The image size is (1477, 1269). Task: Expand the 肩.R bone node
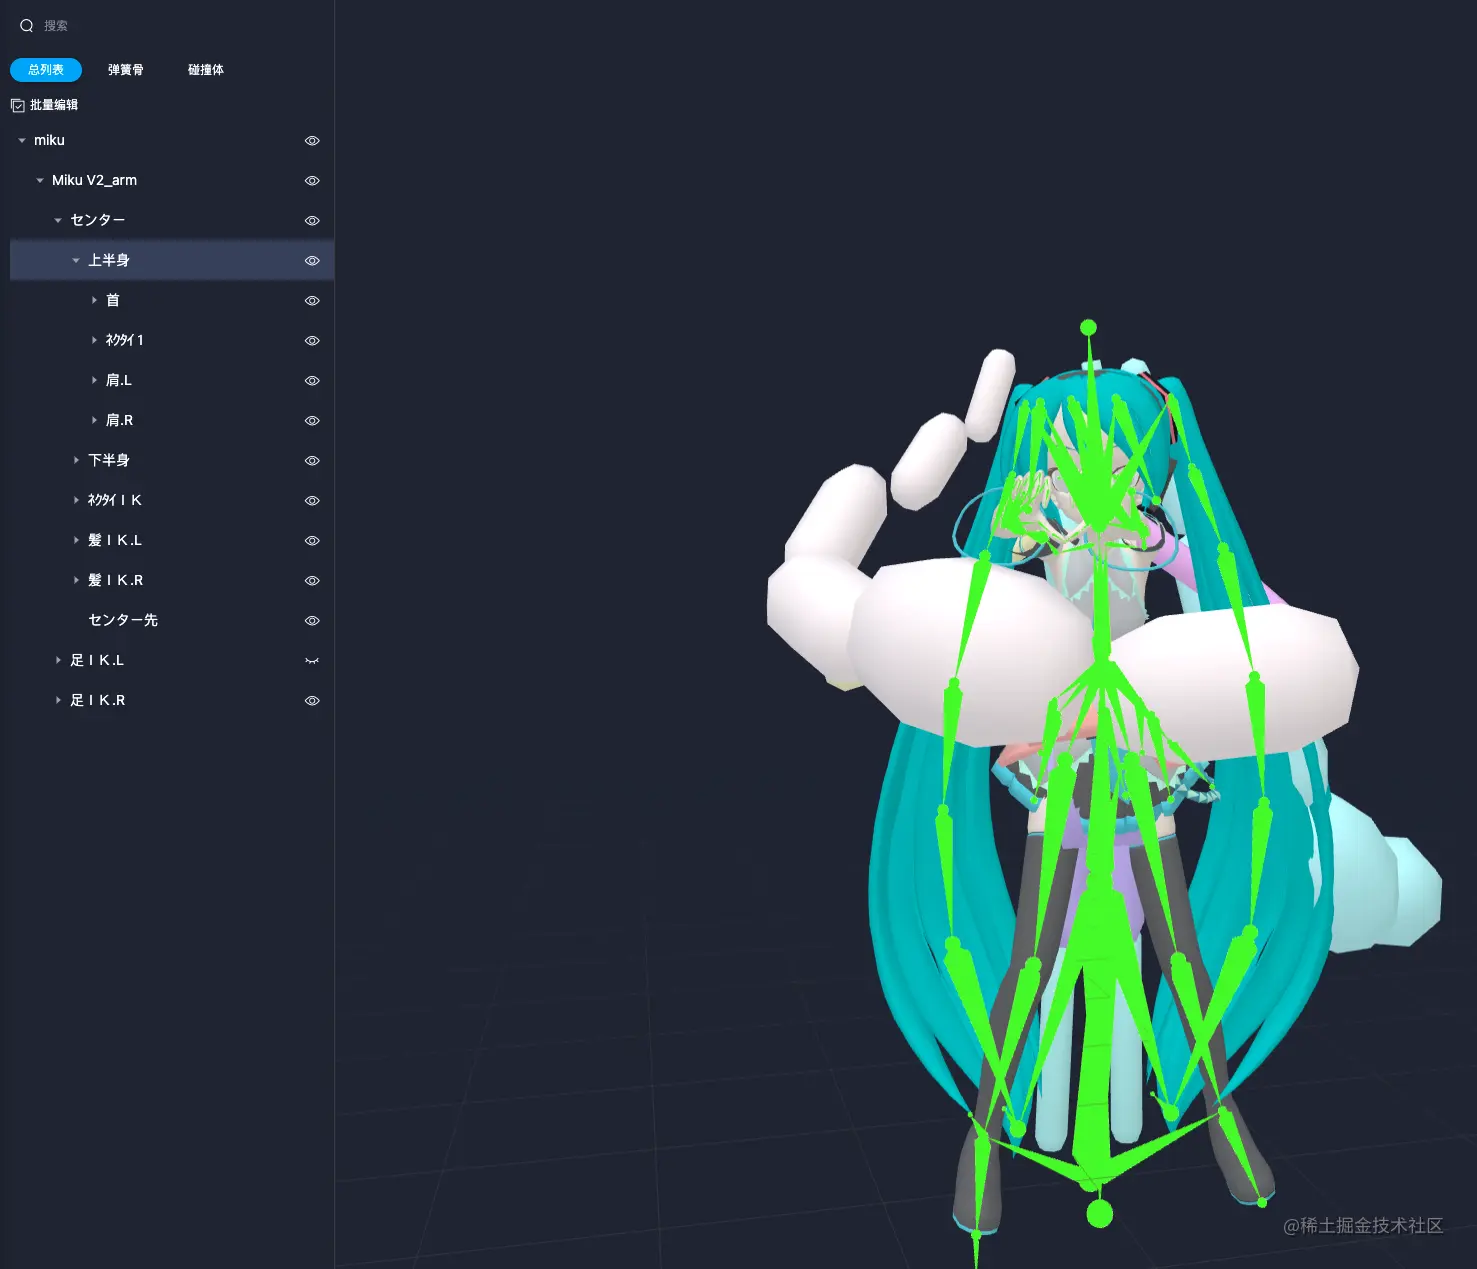click(x=94, y=420)
